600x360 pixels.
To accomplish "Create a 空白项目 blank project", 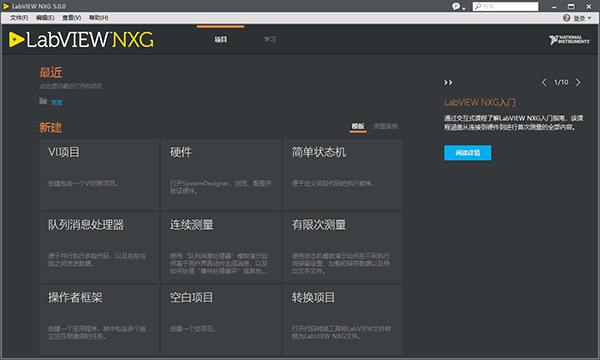I will [x=221, y=320].
